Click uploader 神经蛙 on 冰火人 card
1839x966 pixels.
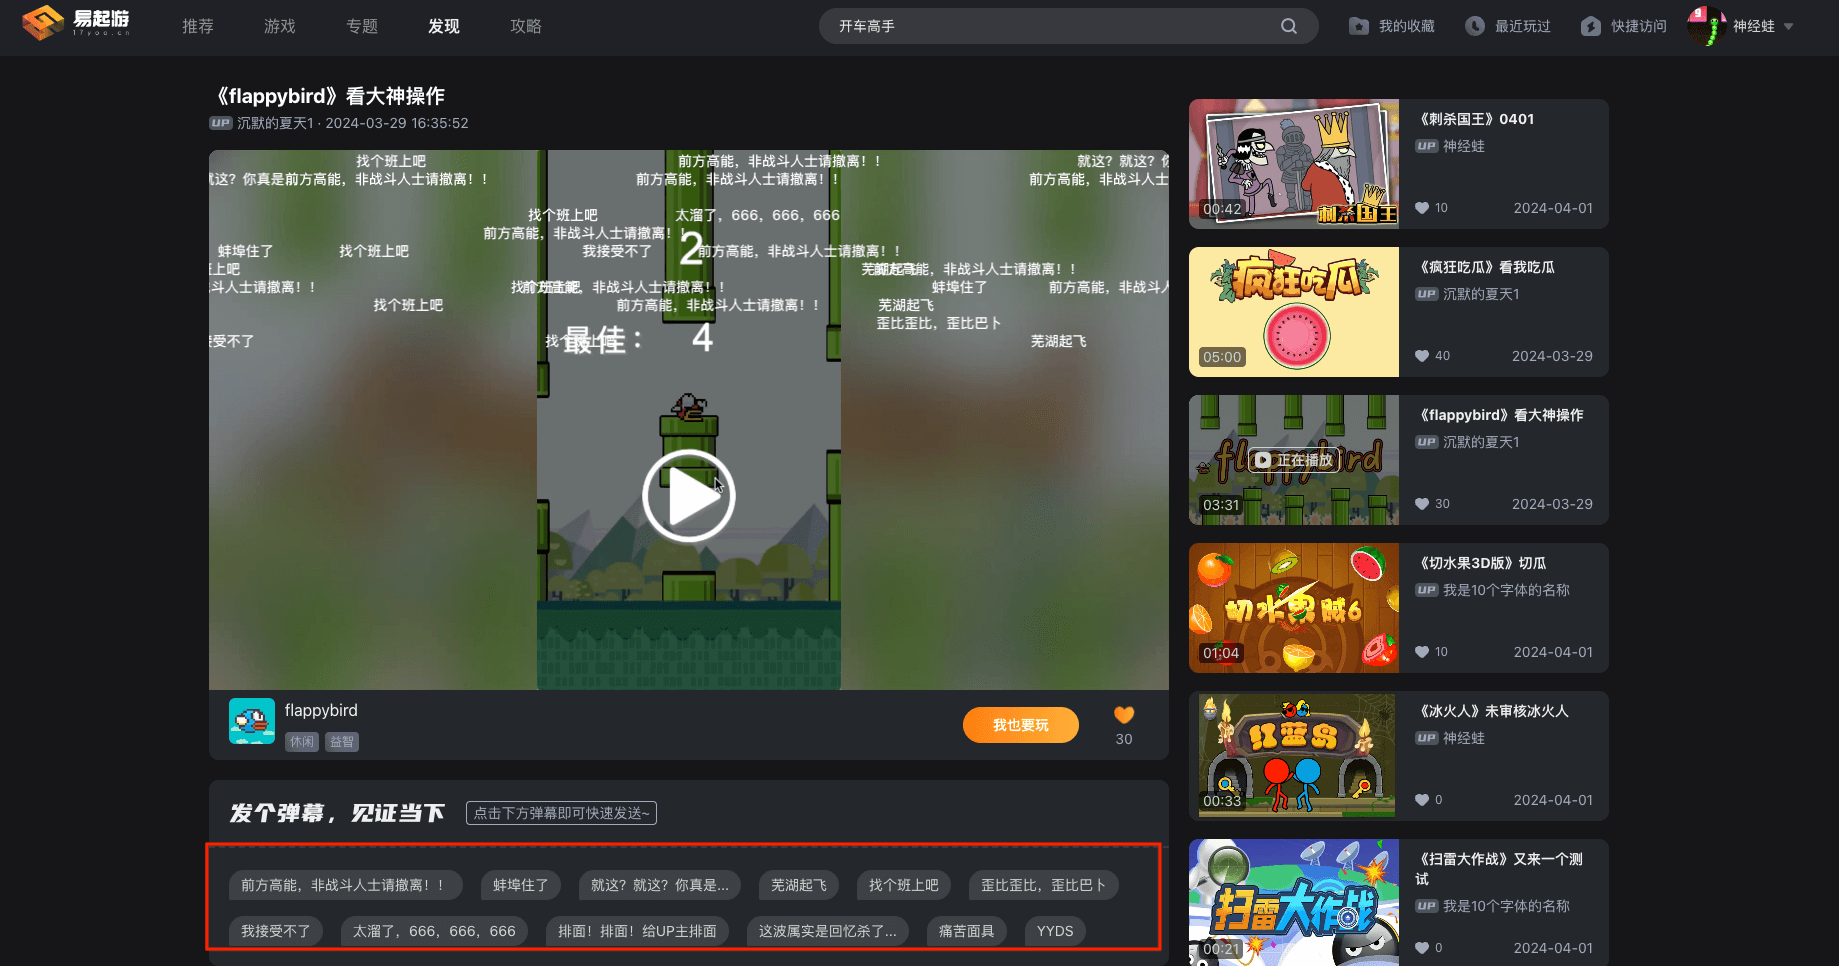click(x=1464, y=738)
